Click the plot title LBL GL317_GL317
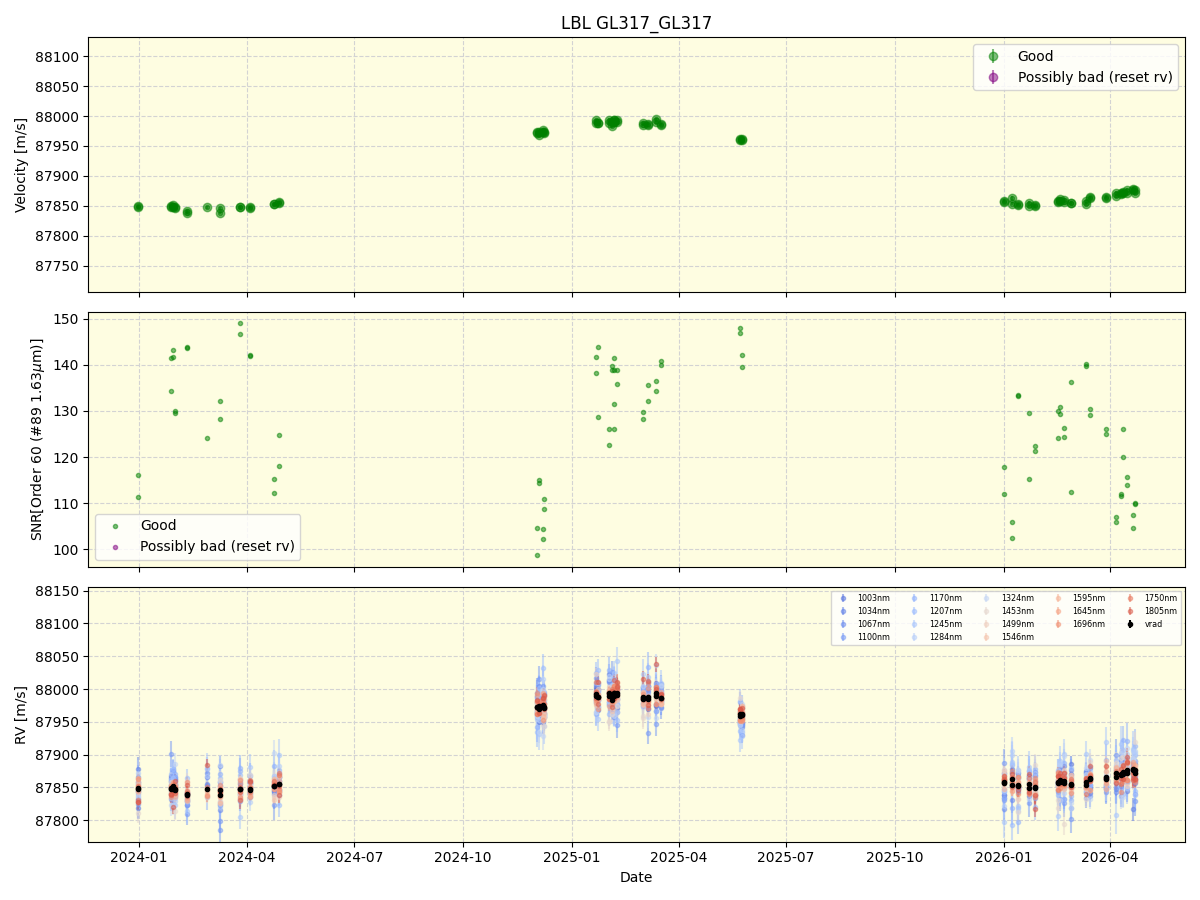 [636, 23]
